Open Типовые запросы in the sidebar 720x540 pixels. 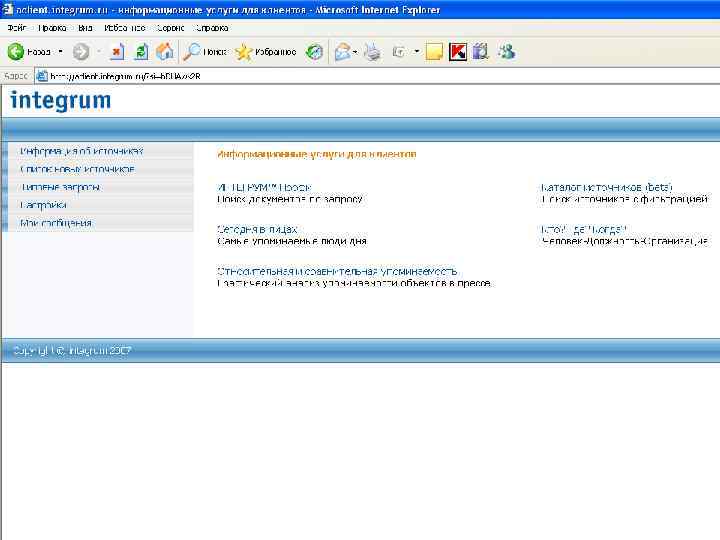pos(60,187)
